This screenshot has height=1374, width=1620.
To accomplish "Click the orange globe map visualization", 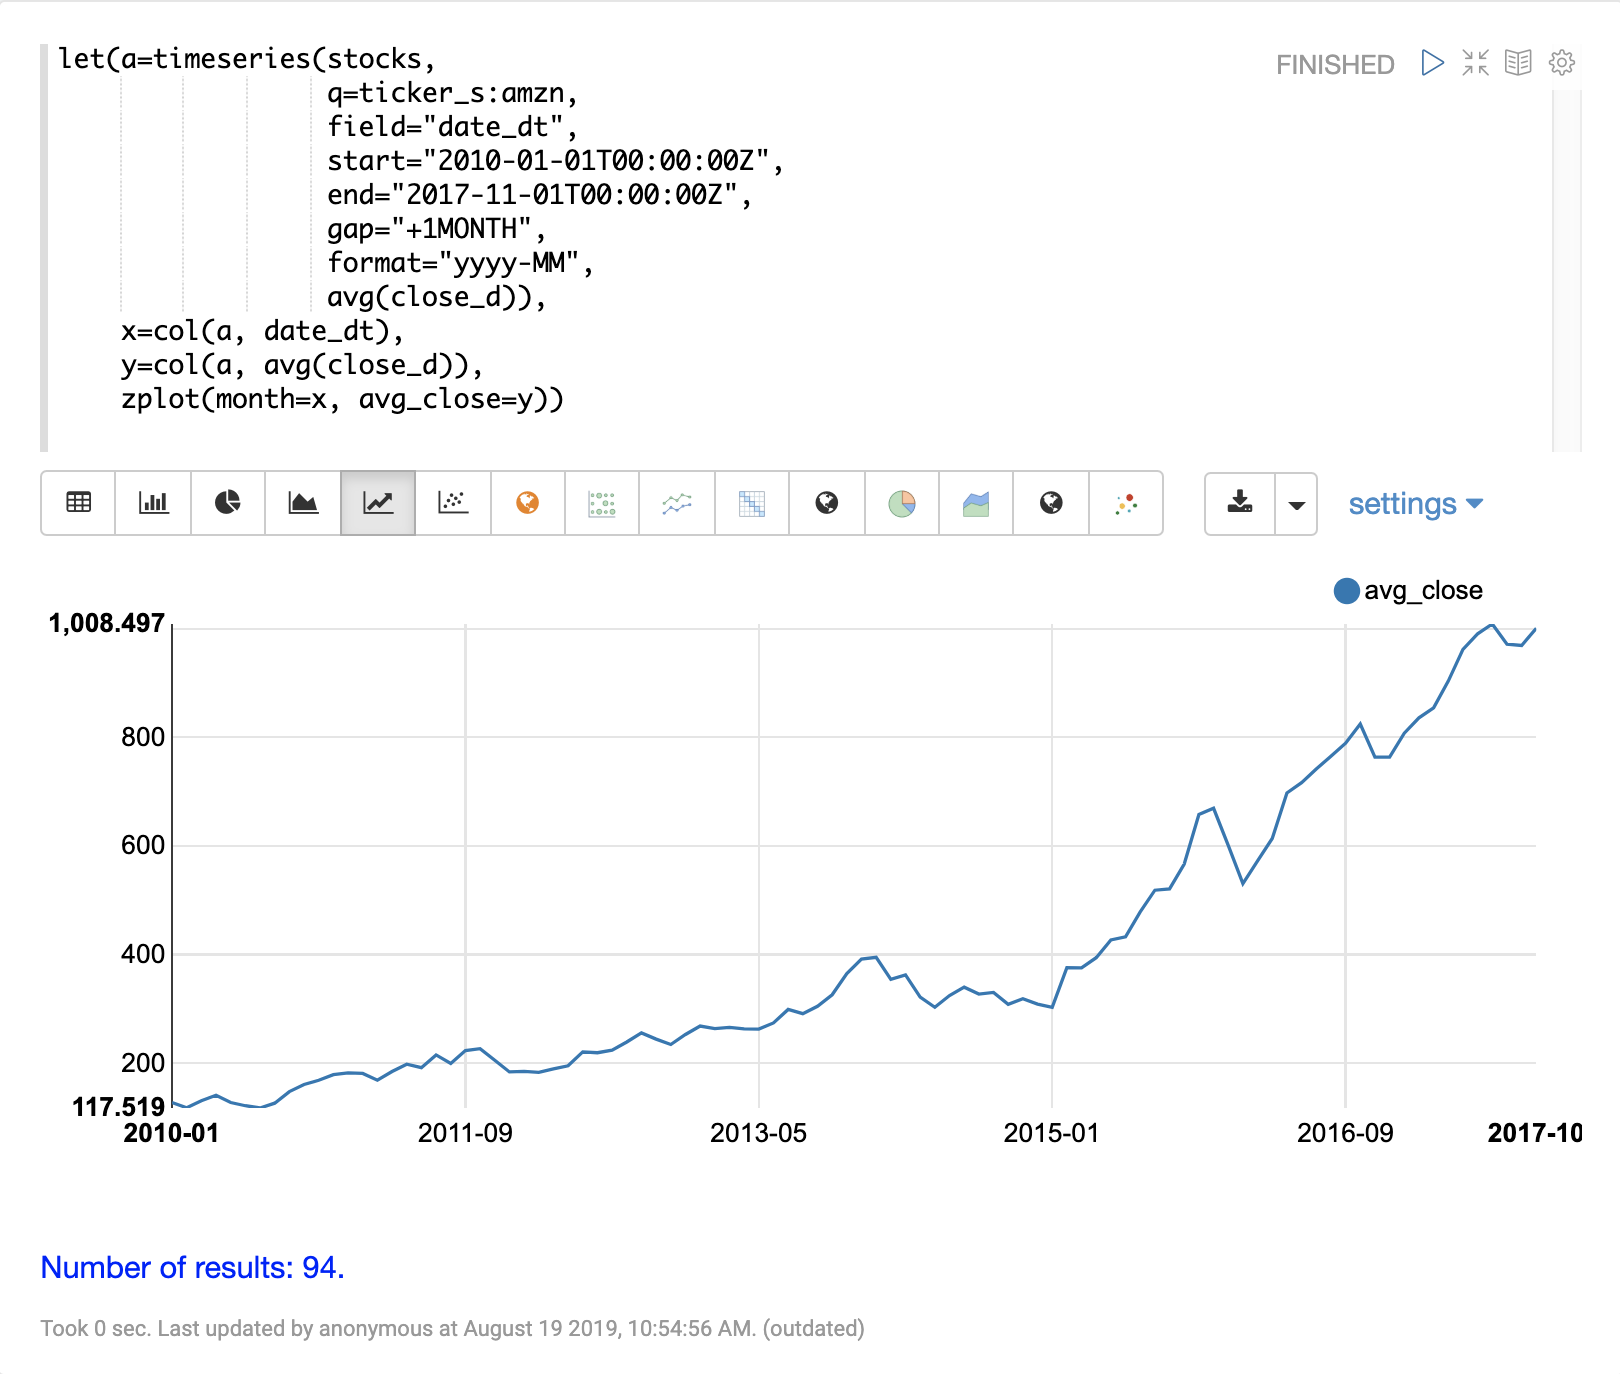I will pos(528,503).
